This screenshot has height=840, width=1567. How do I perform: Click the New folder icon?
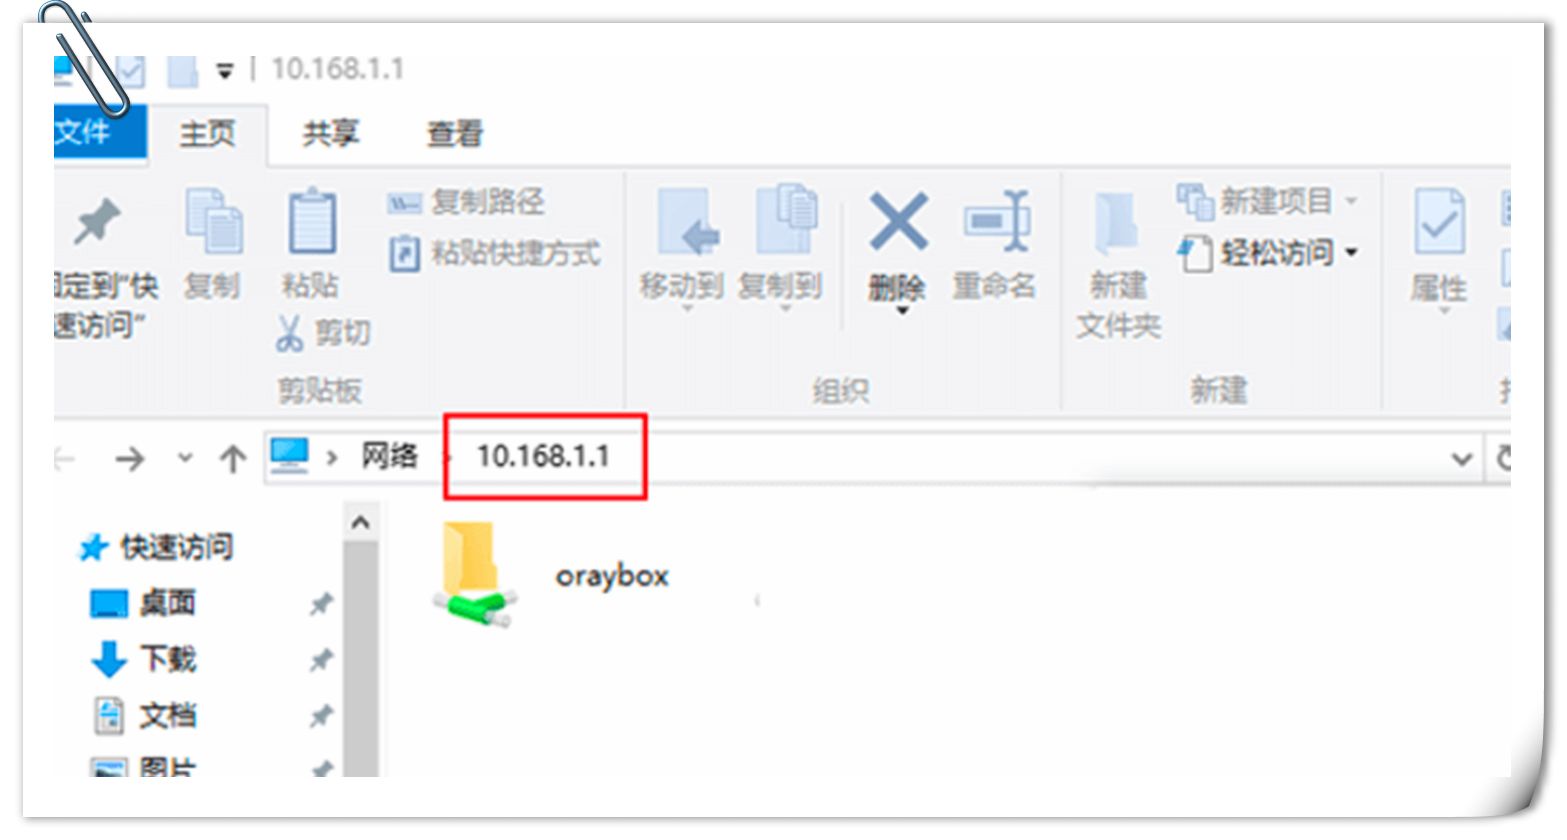coord(1116,222)
